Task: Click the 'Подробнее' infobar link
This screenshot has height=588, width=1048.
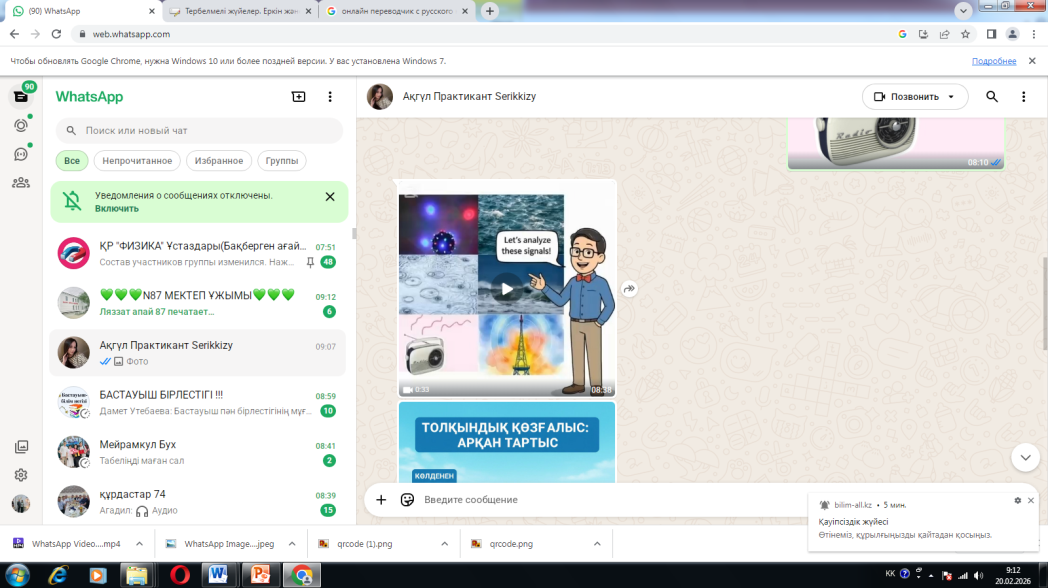Action: click(x=994, y=61)
